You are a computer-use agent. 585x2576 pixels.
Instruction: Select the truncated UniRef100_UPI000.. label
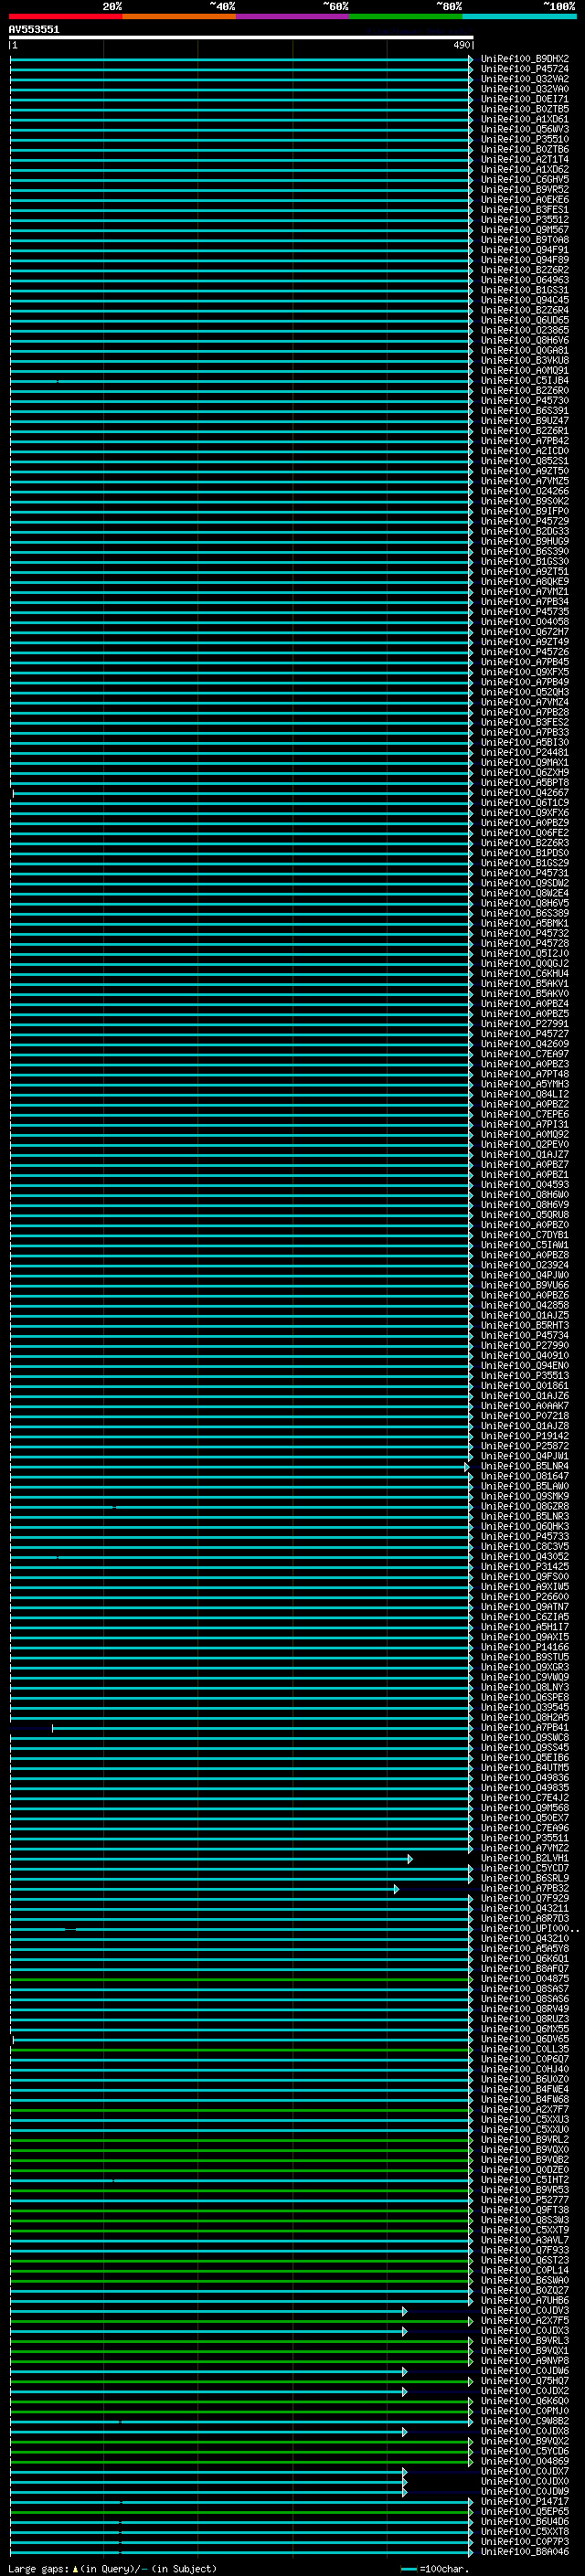(530, 1928)
